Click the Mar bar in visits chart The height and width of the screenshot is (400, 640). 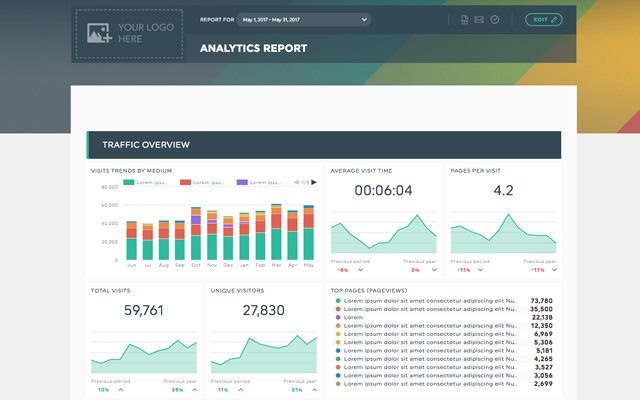click(276, 232)
